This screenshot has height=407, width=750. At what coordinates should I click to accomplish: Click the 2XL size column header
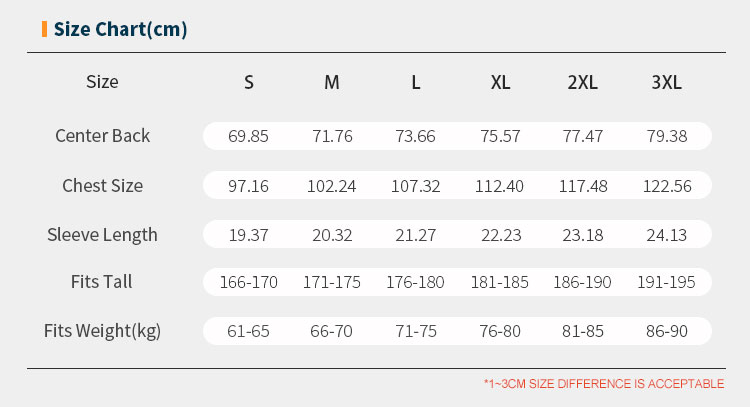pos(583,82)
